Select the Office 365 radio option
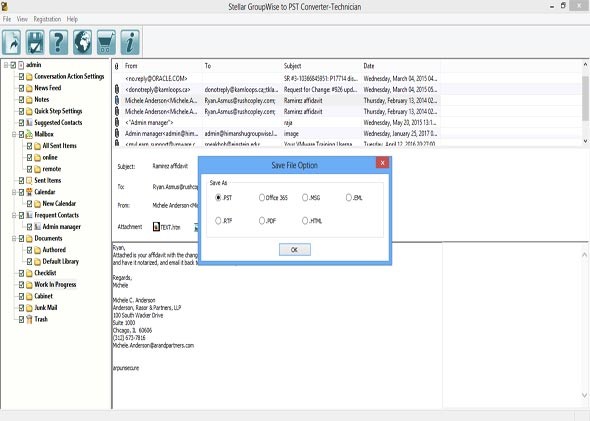The height and width of the screenshot is (421, 590). [262, 198]
